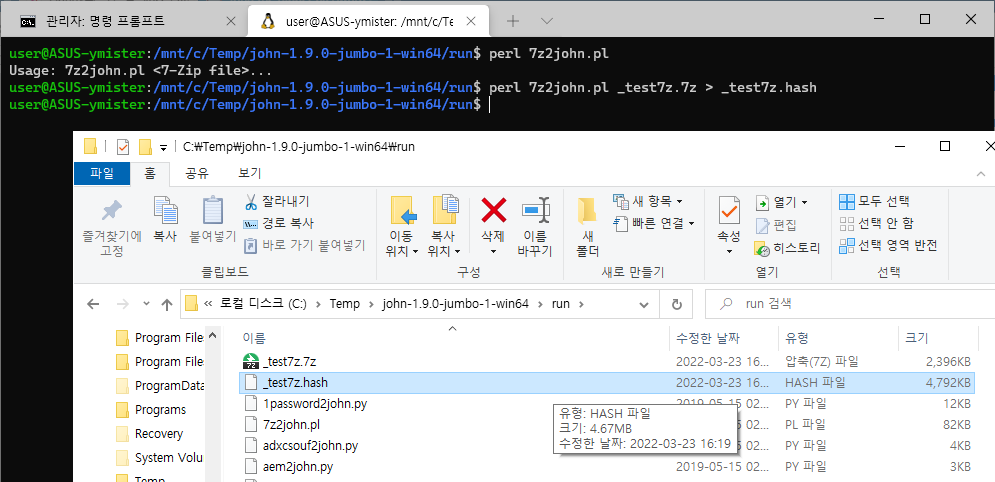Image resolution: width=995 pixels, height=482 pixels.
Task: Click the quick access properties checkmark icon in title bar
Action: tap(122, 147)
